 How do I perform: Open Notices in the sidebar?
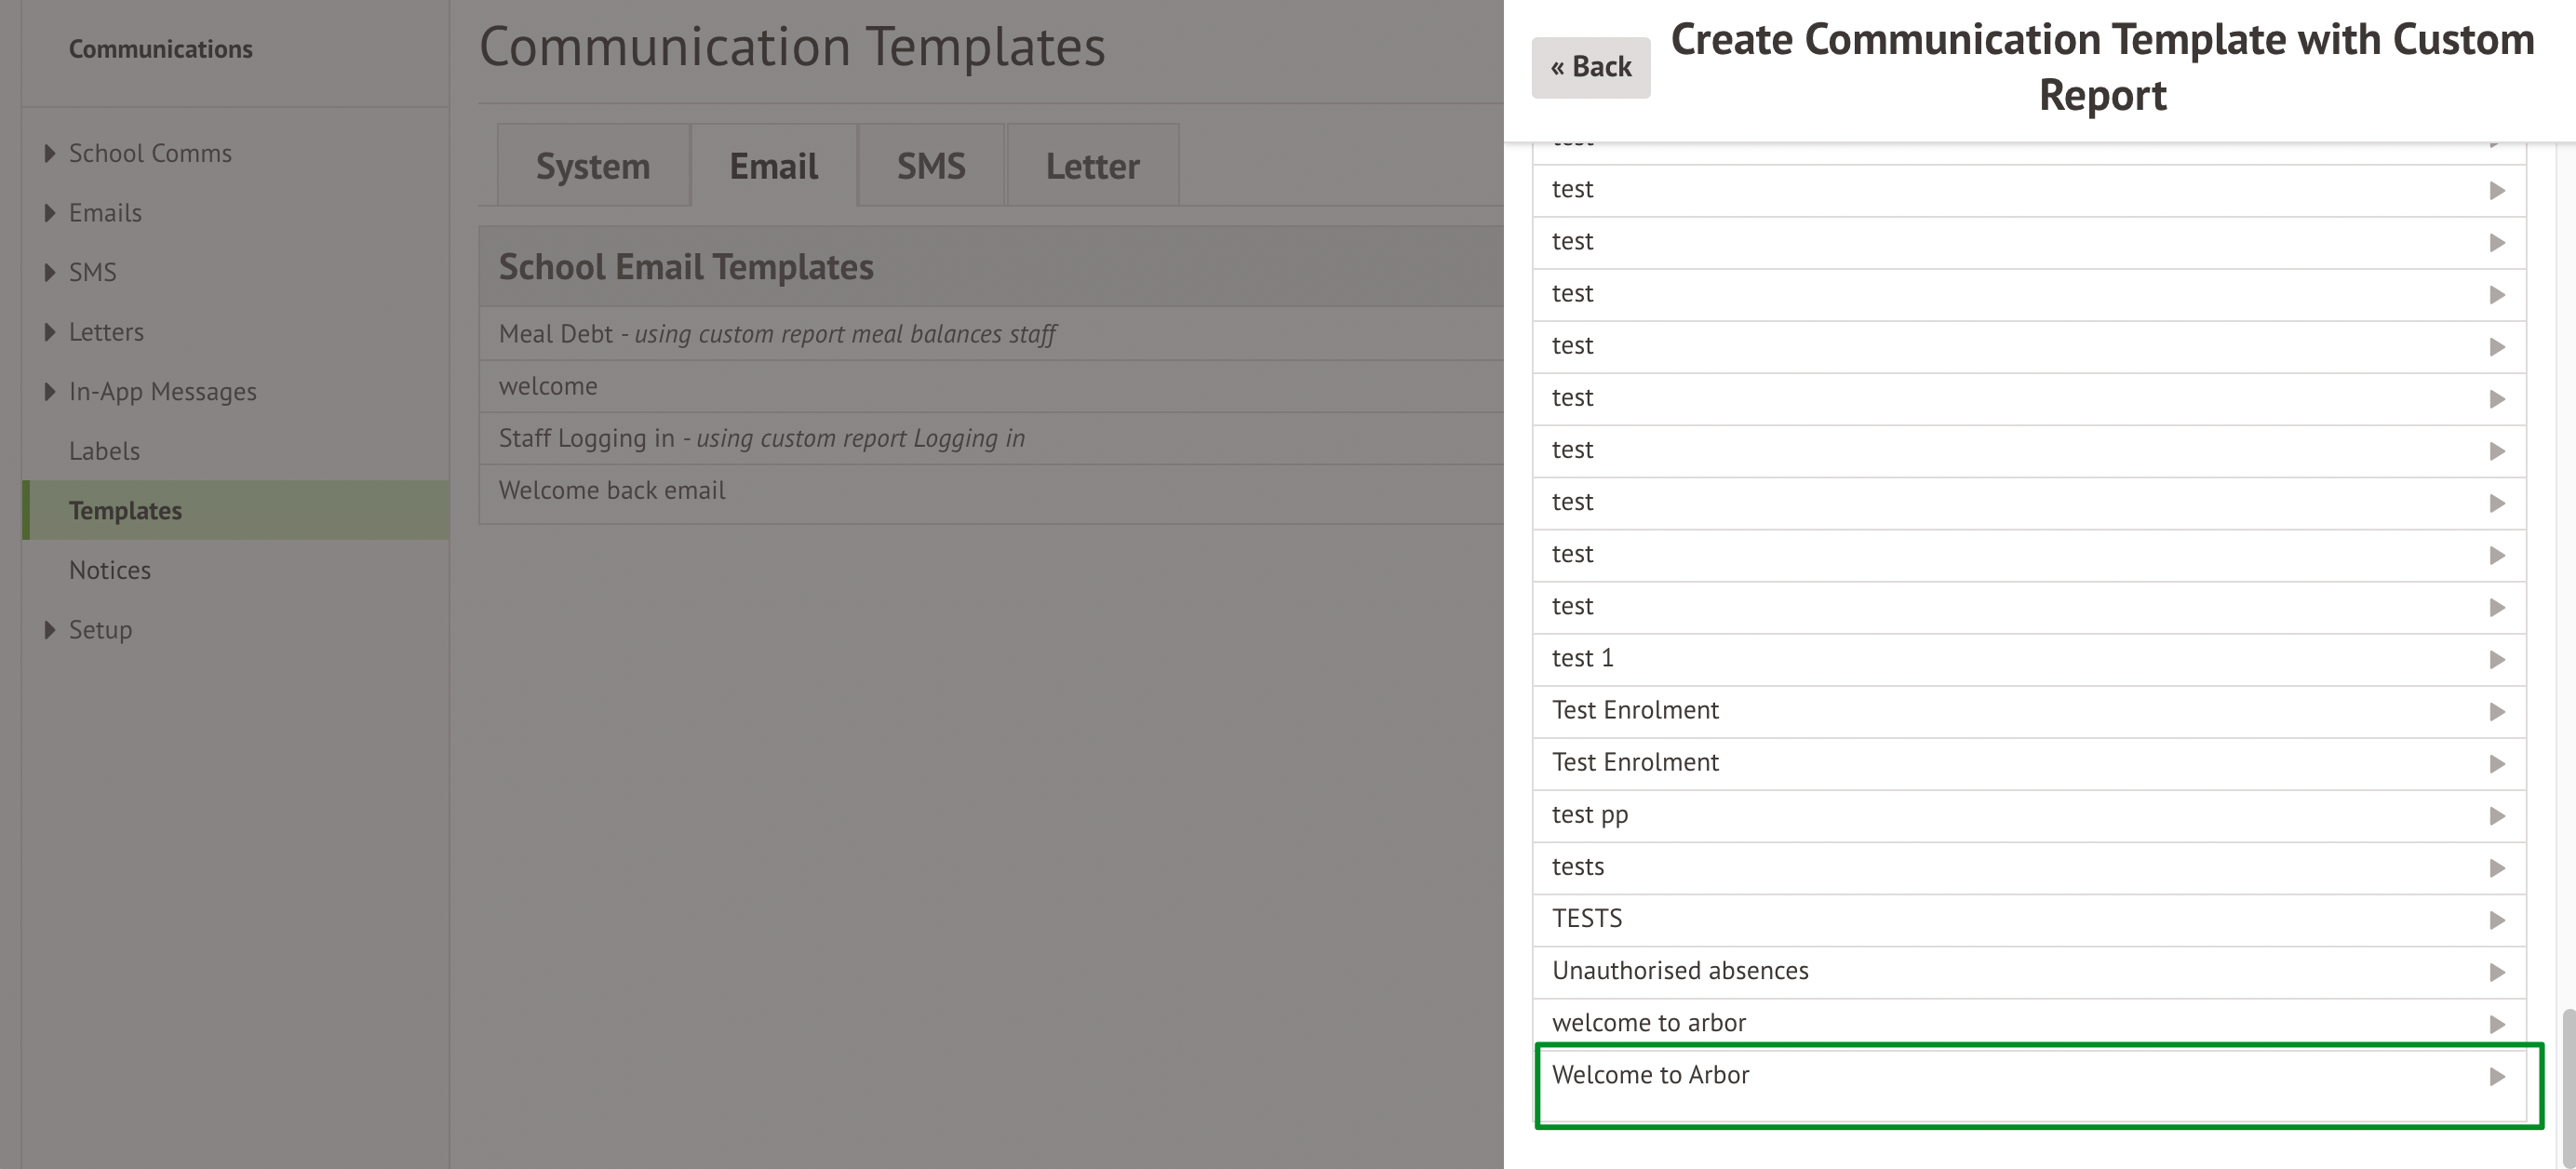pos(110,570)
